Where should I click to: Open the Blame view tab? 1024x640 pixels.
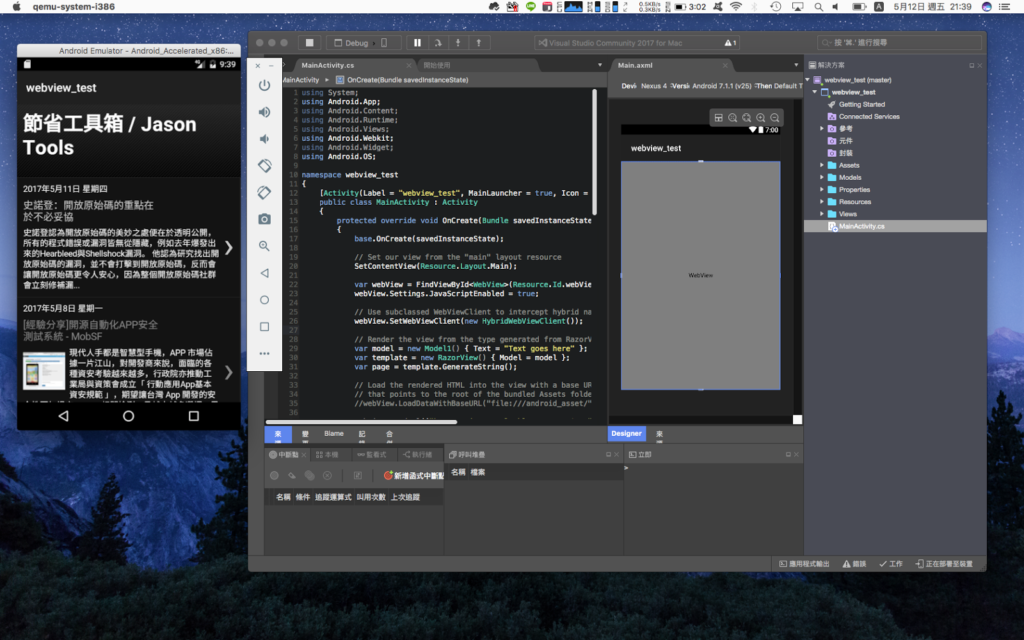point(334,434)
